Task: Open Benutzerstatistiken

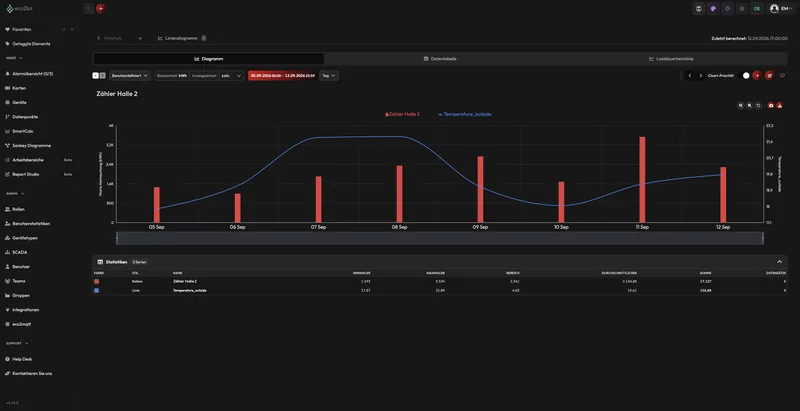Action: coord(28,224)
